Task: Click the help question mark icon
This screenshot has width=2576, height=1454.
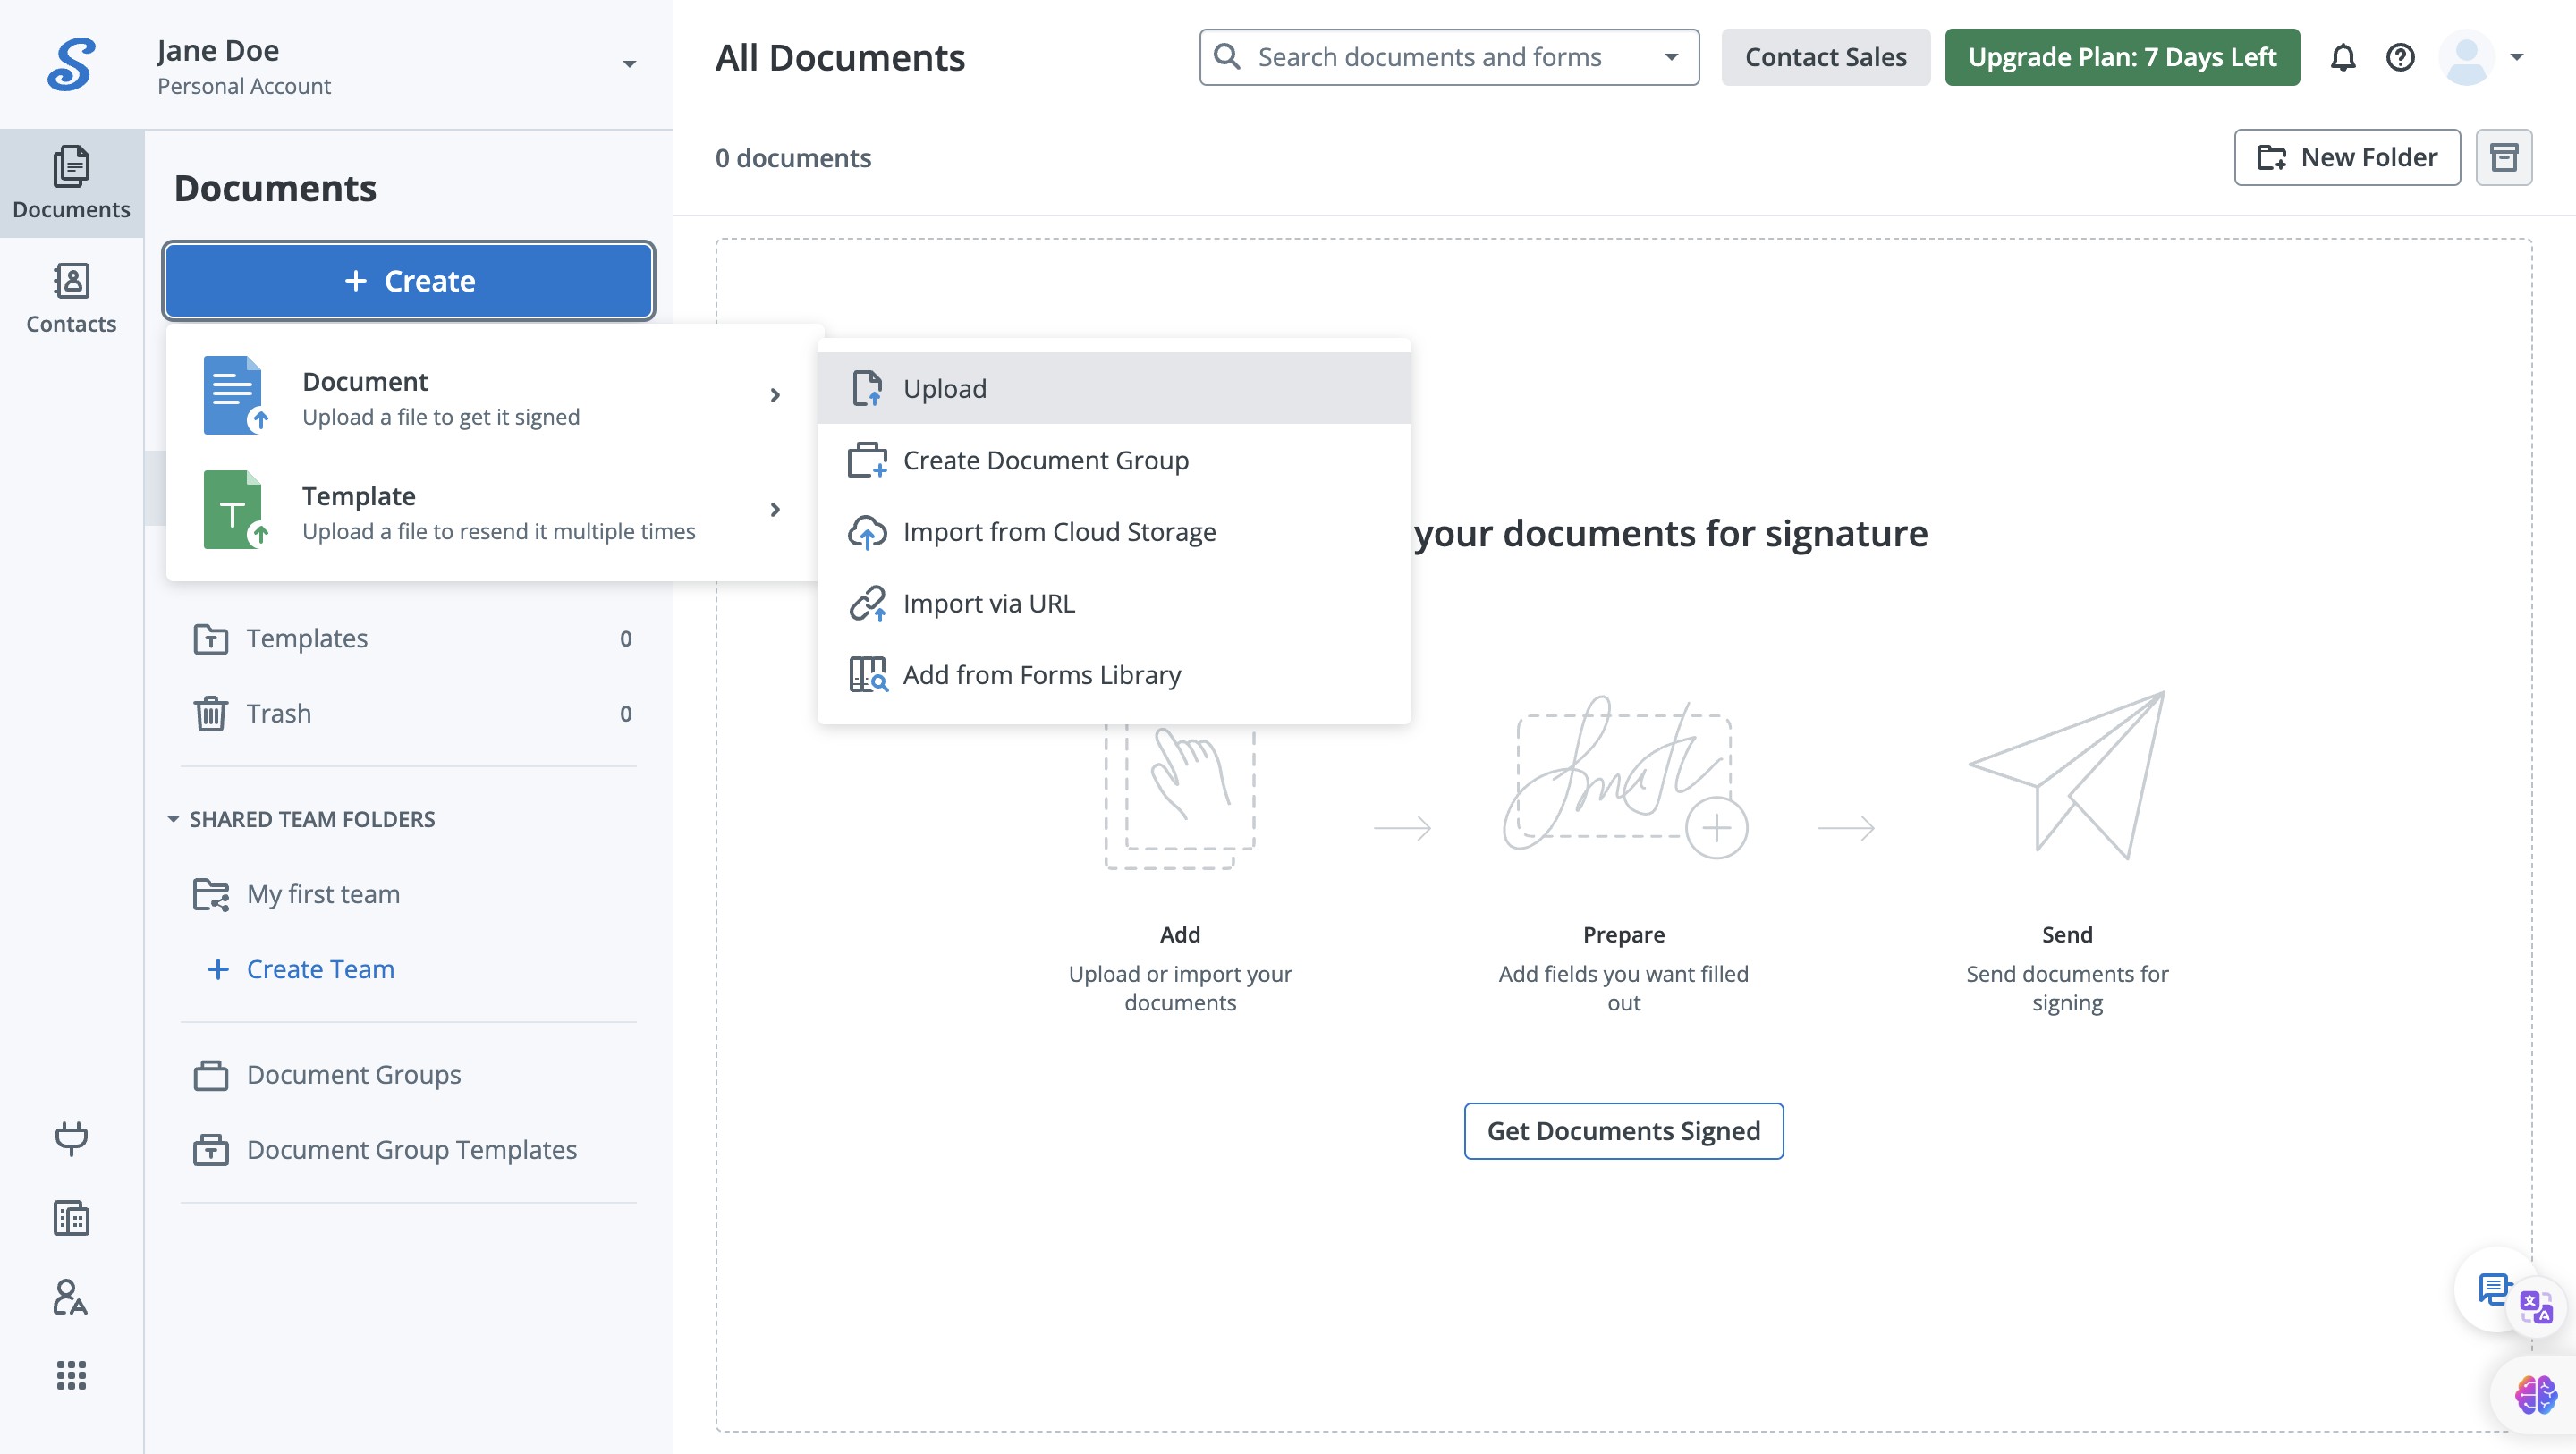Action: tap(2400, 58)
